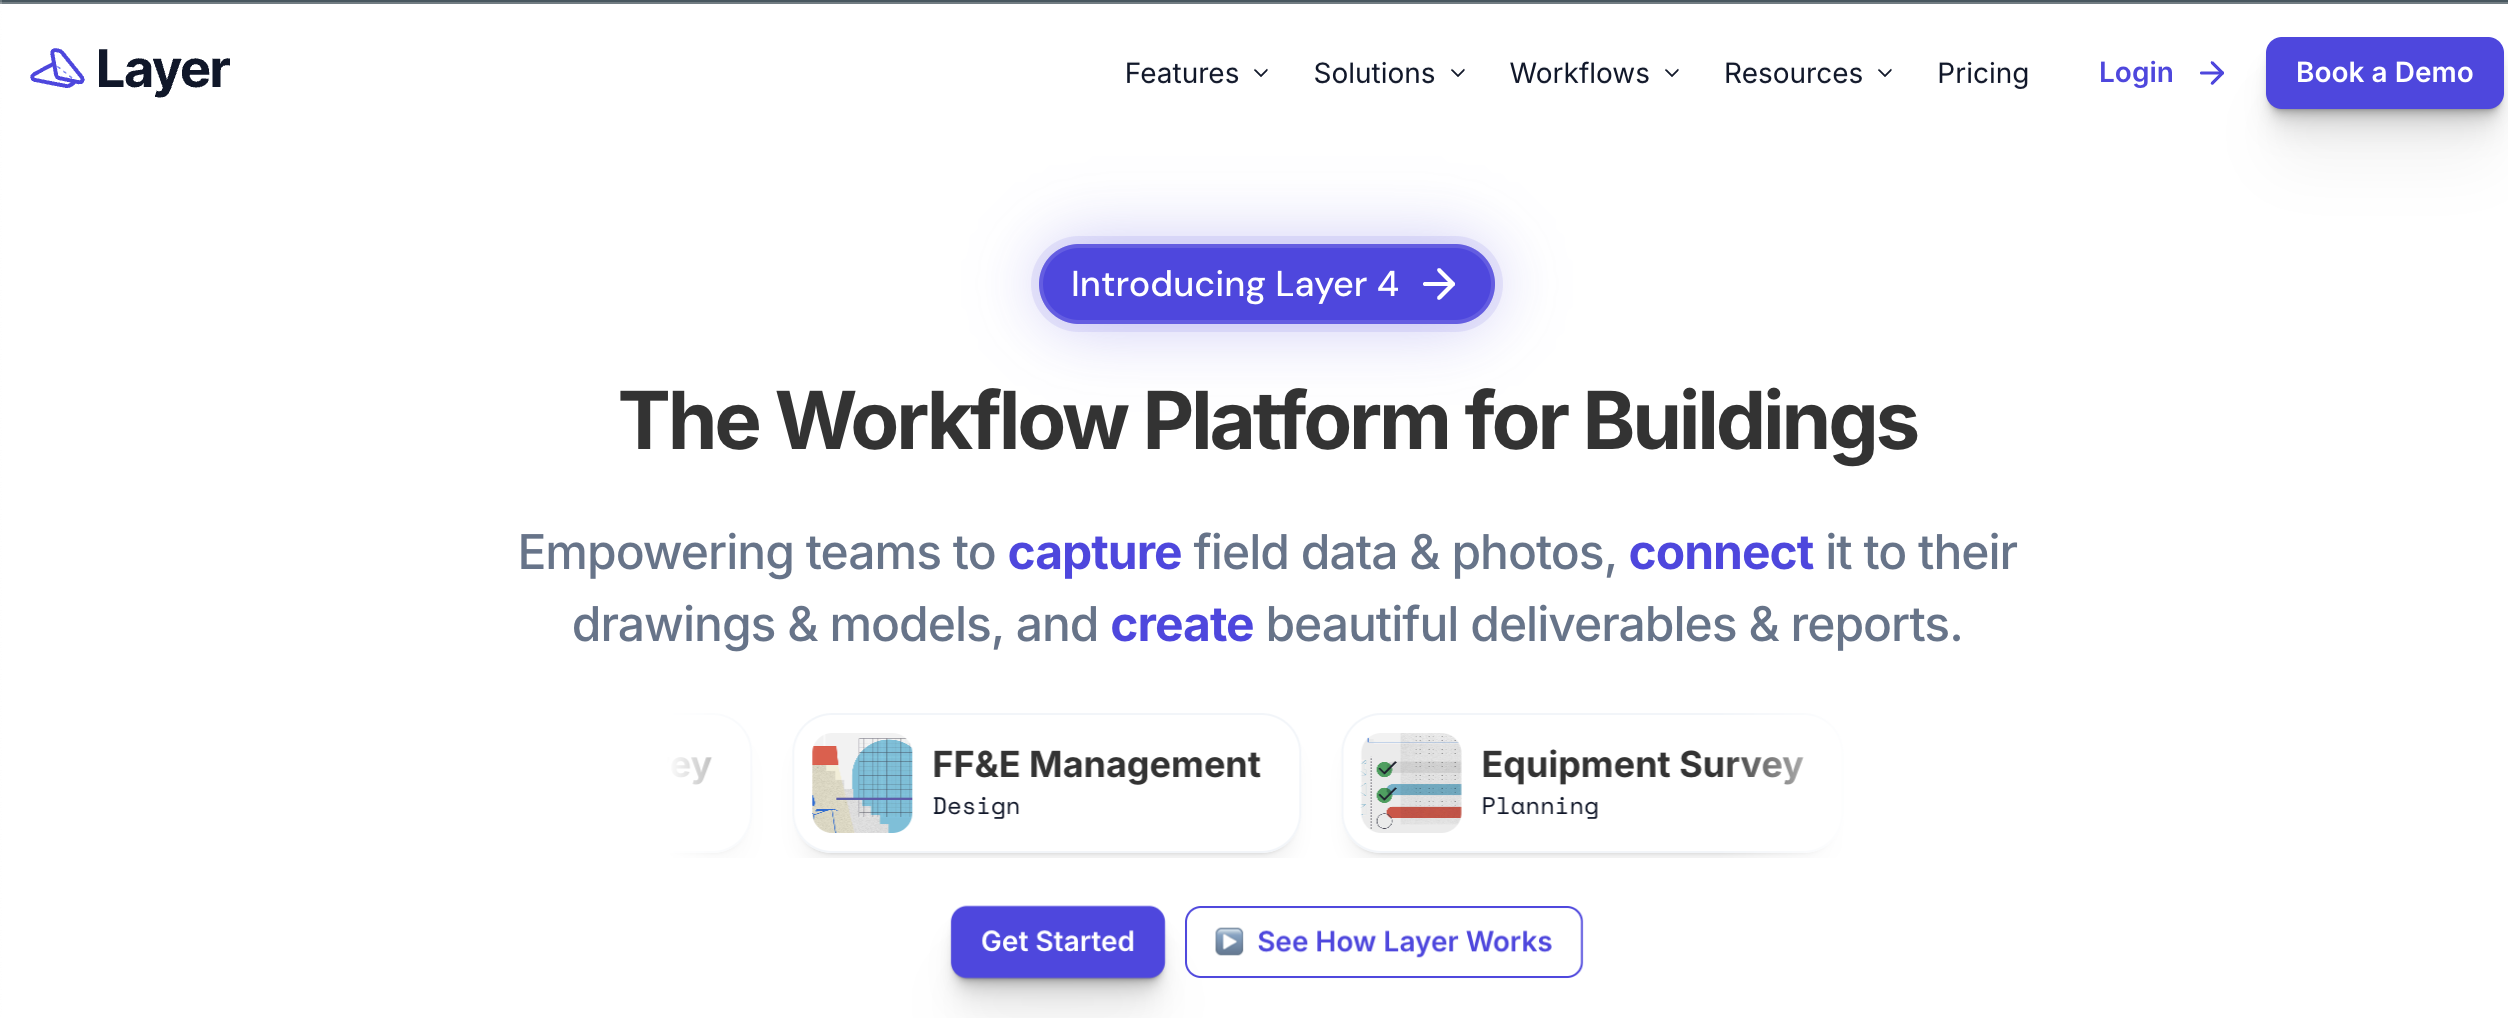2508x1018 pixels.
Task: Open the FF&E Management workflow card
Action: click(1046, 783)
